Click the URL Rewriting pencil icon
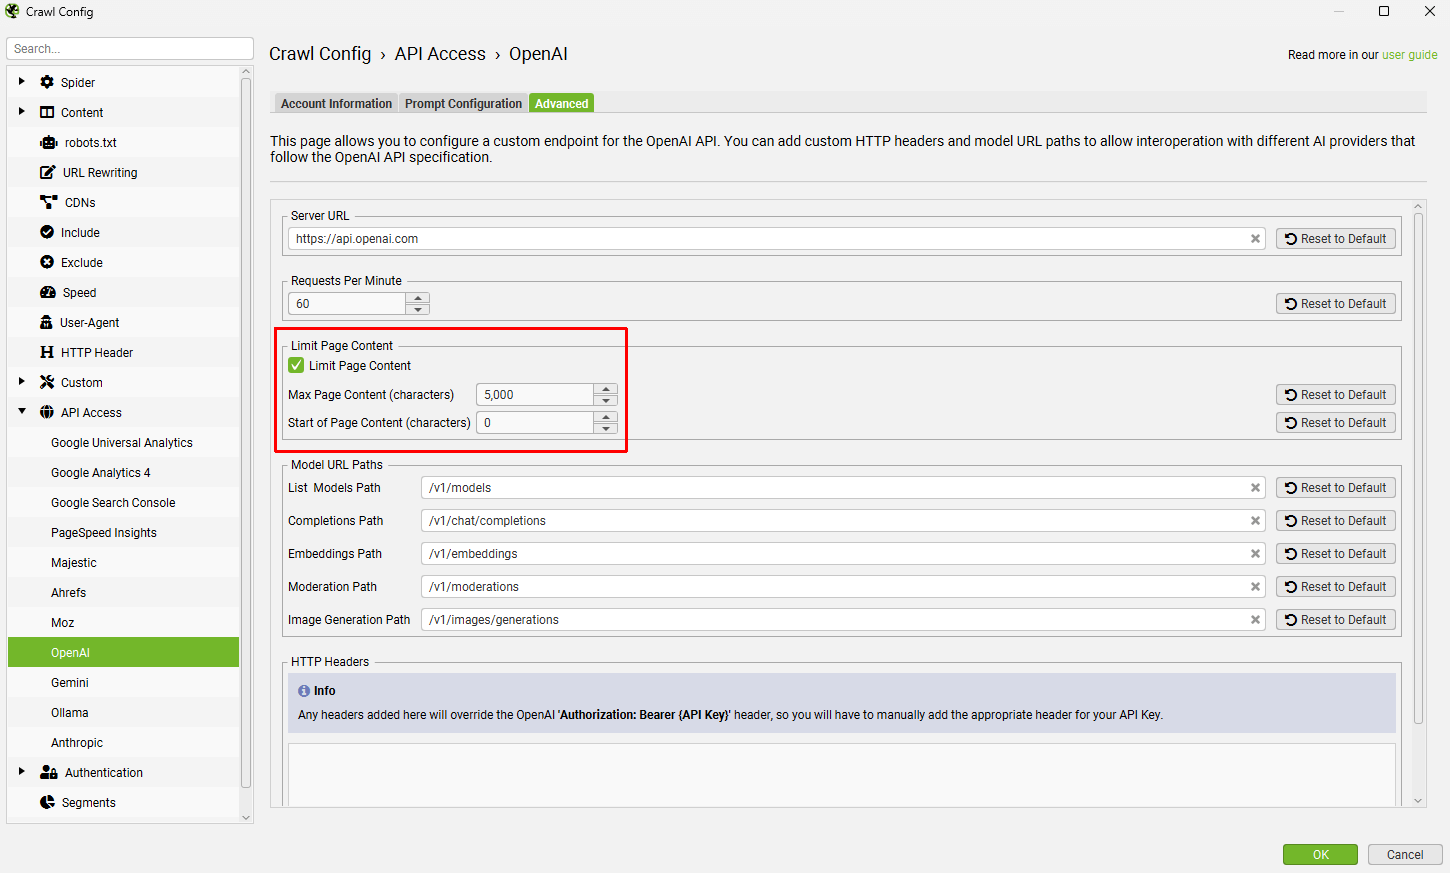 (x=47, y=172)
